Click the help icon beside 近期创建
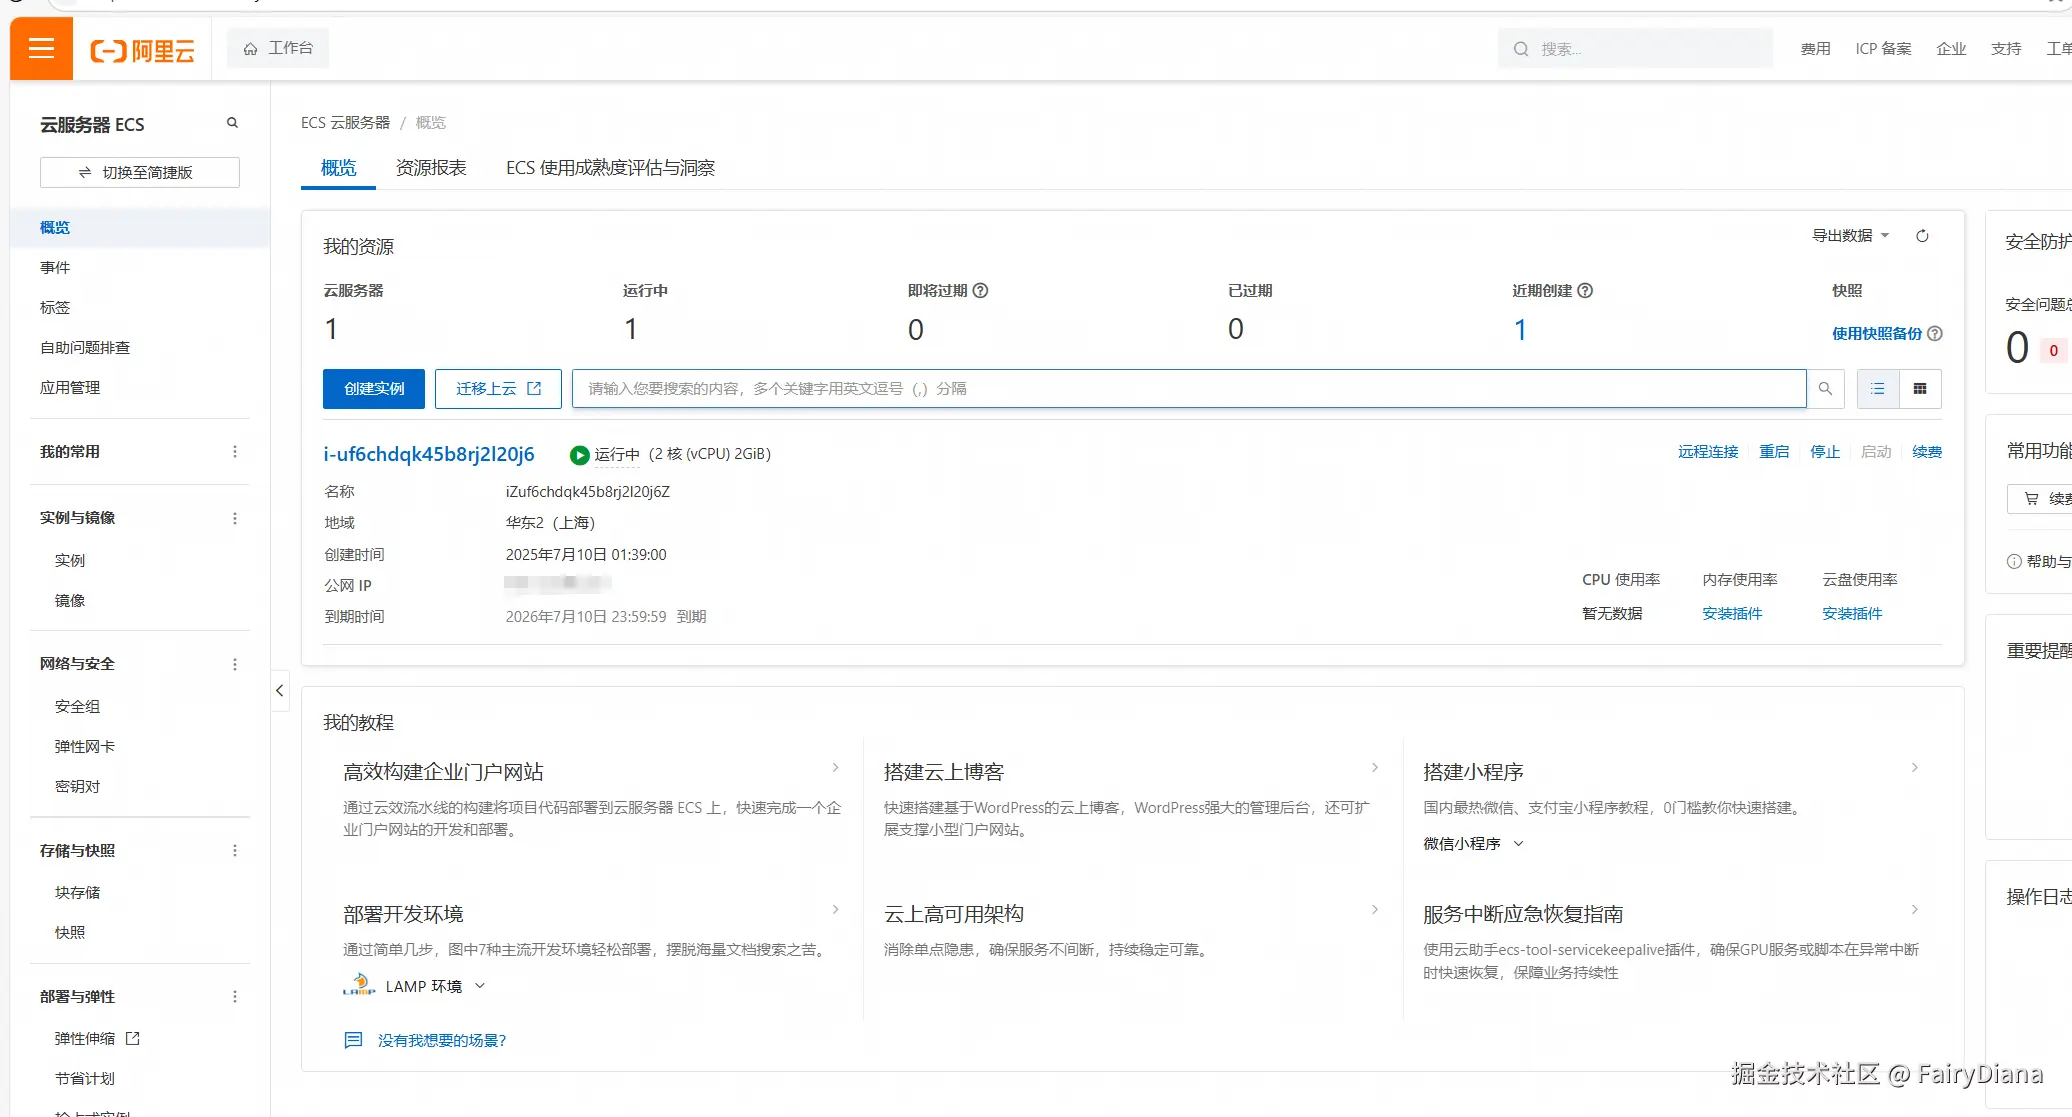 (x=1585, y=291)
